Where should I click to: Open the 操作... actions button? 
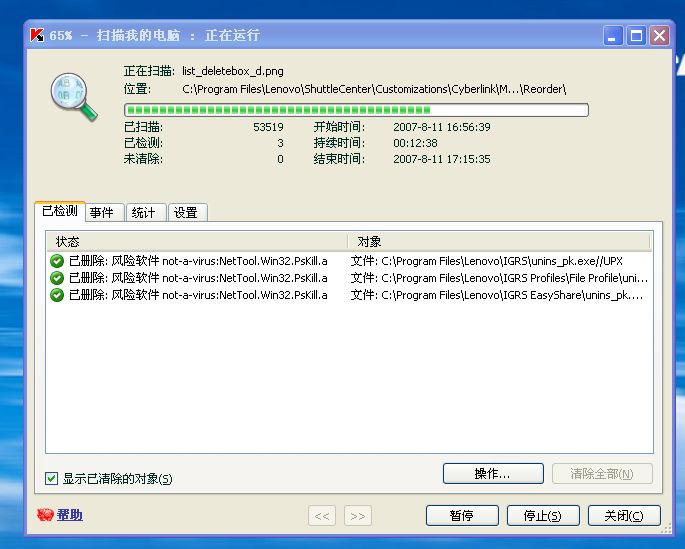point(493,473)
